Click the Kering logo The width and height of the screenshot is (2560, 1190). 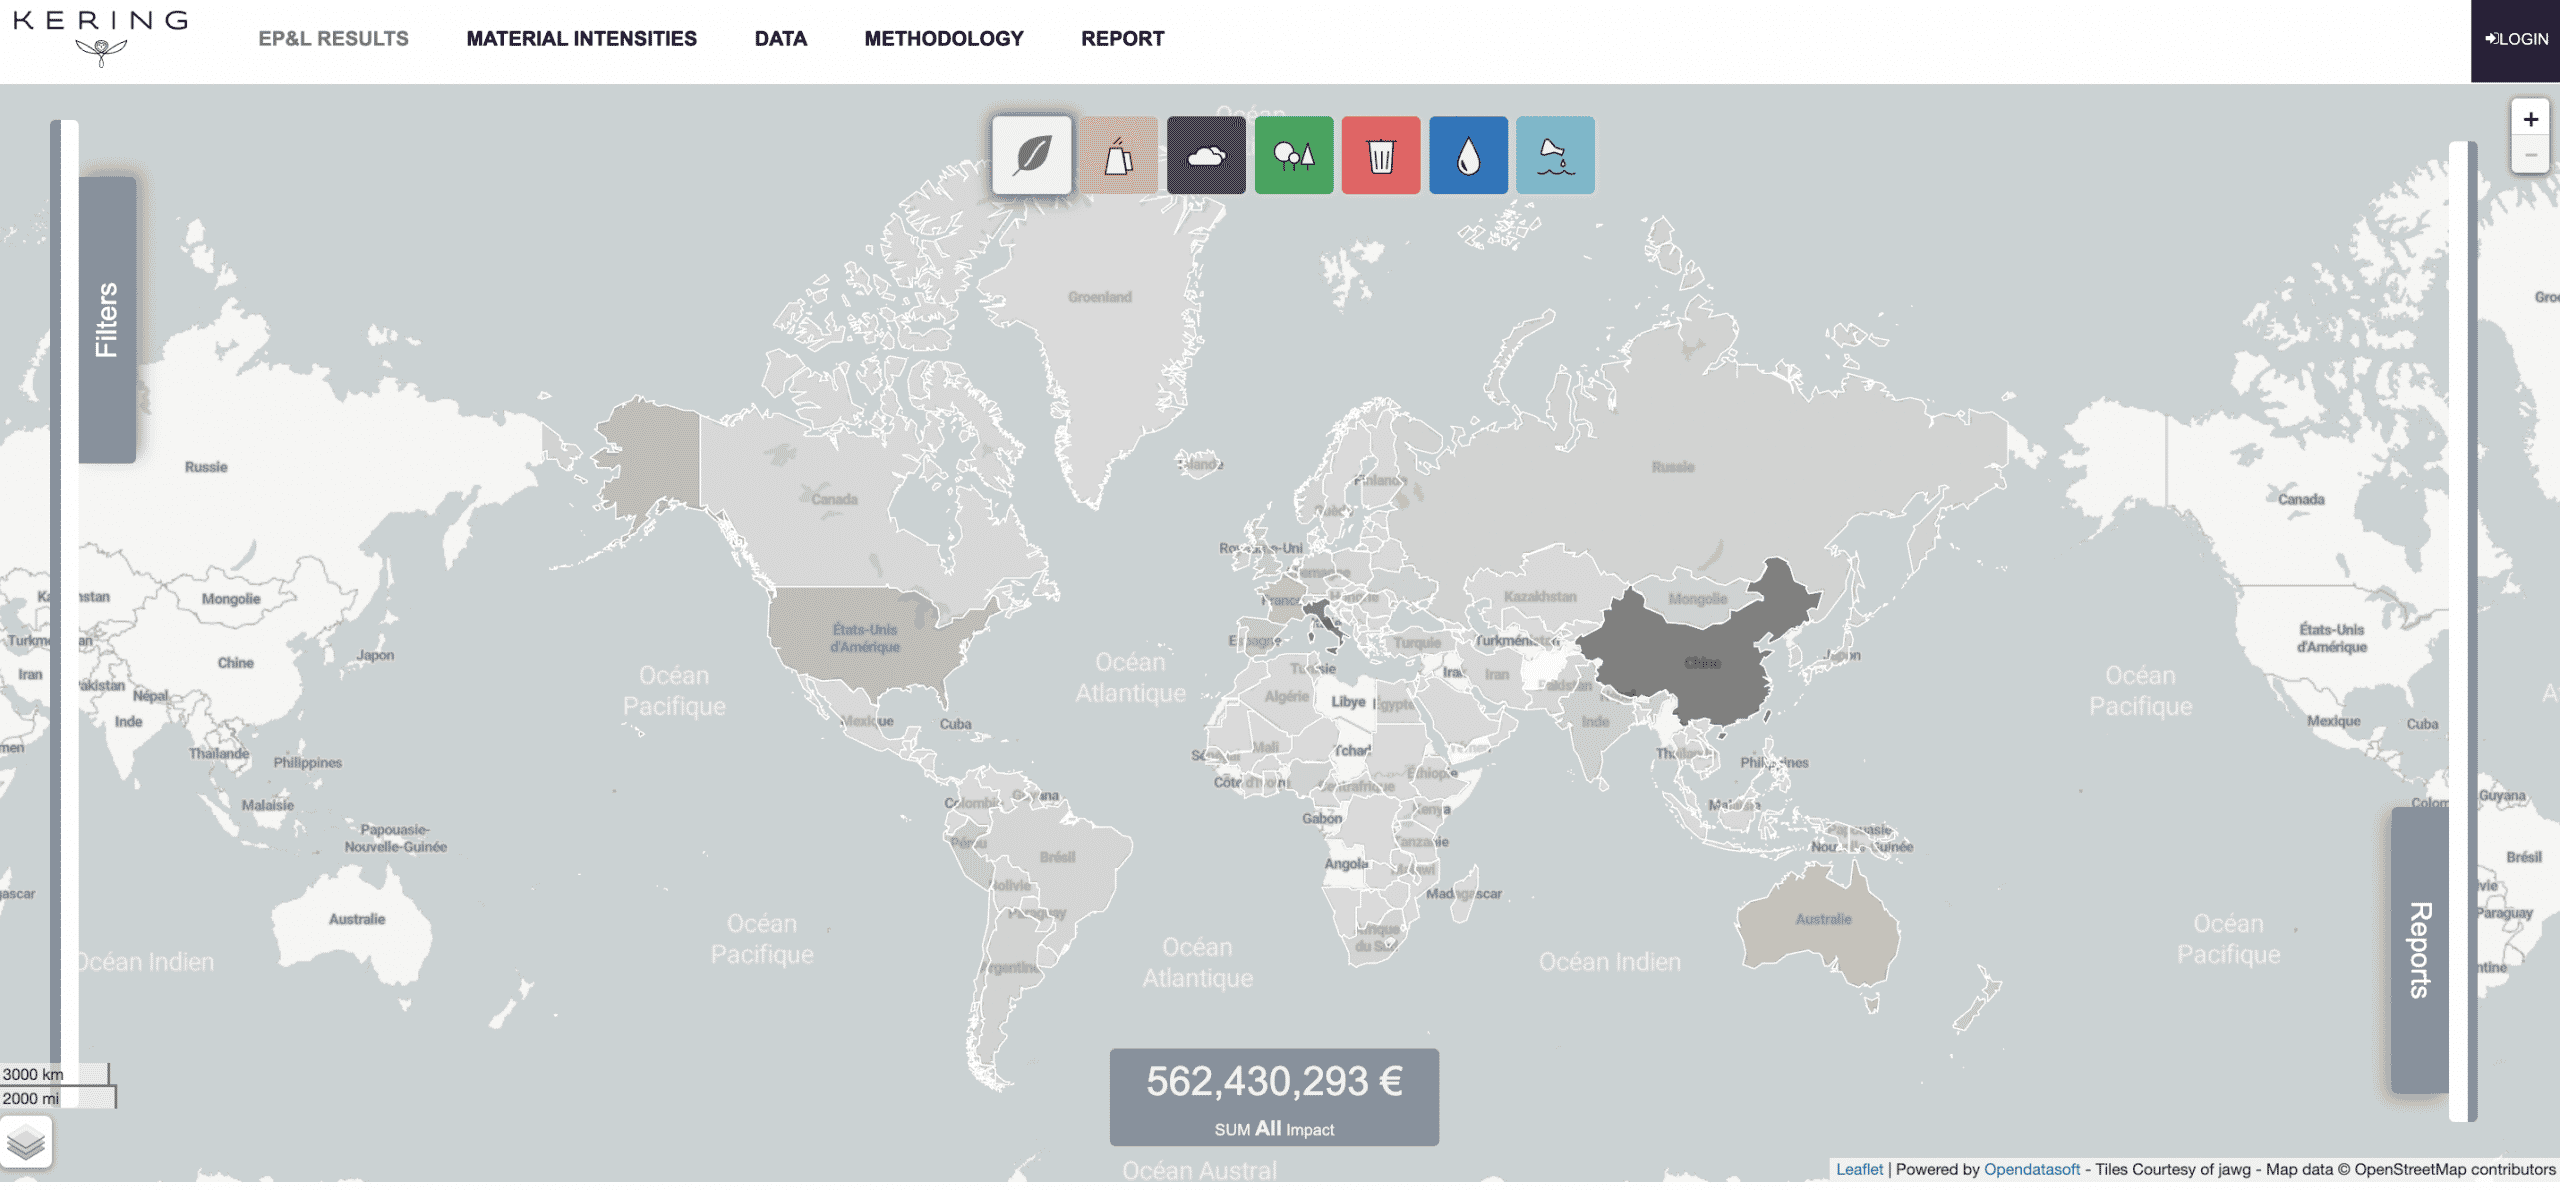(100, 36)
